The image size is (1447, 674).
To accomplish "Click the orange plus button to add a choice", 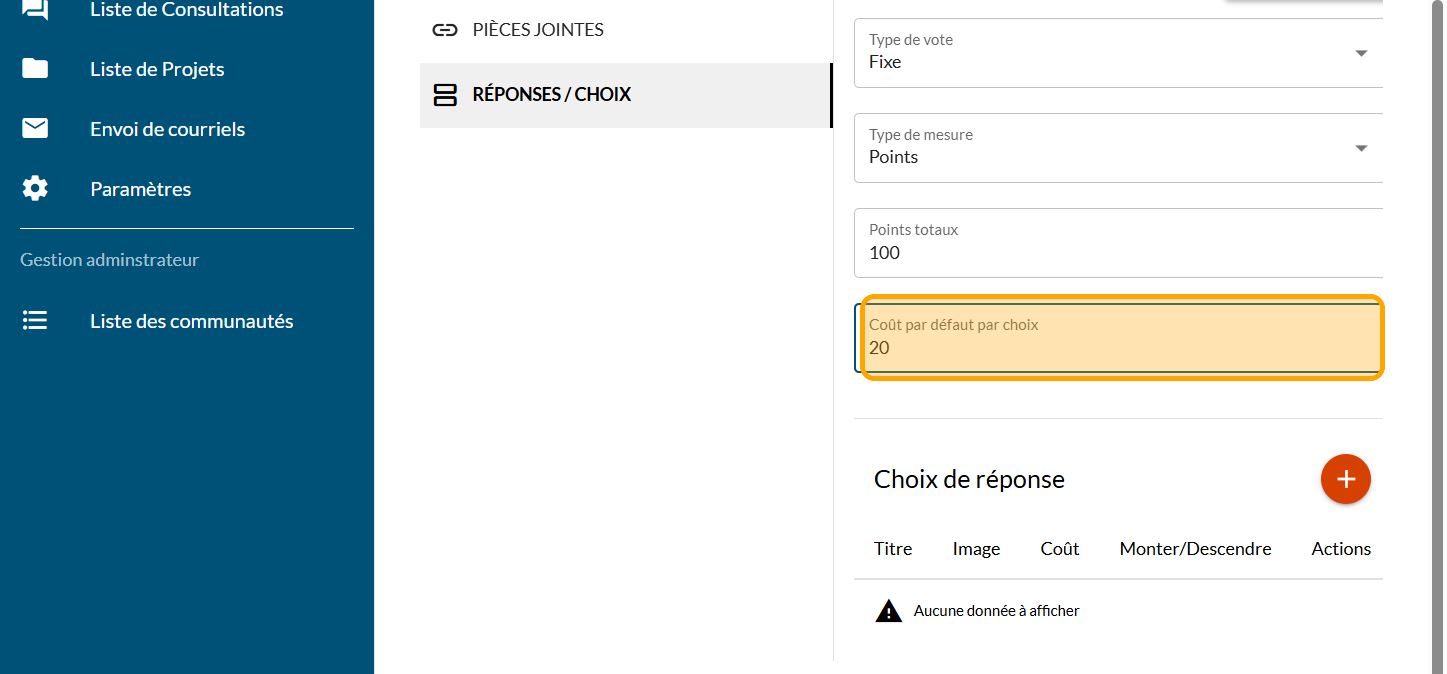I will click(x=1345, y=479).
